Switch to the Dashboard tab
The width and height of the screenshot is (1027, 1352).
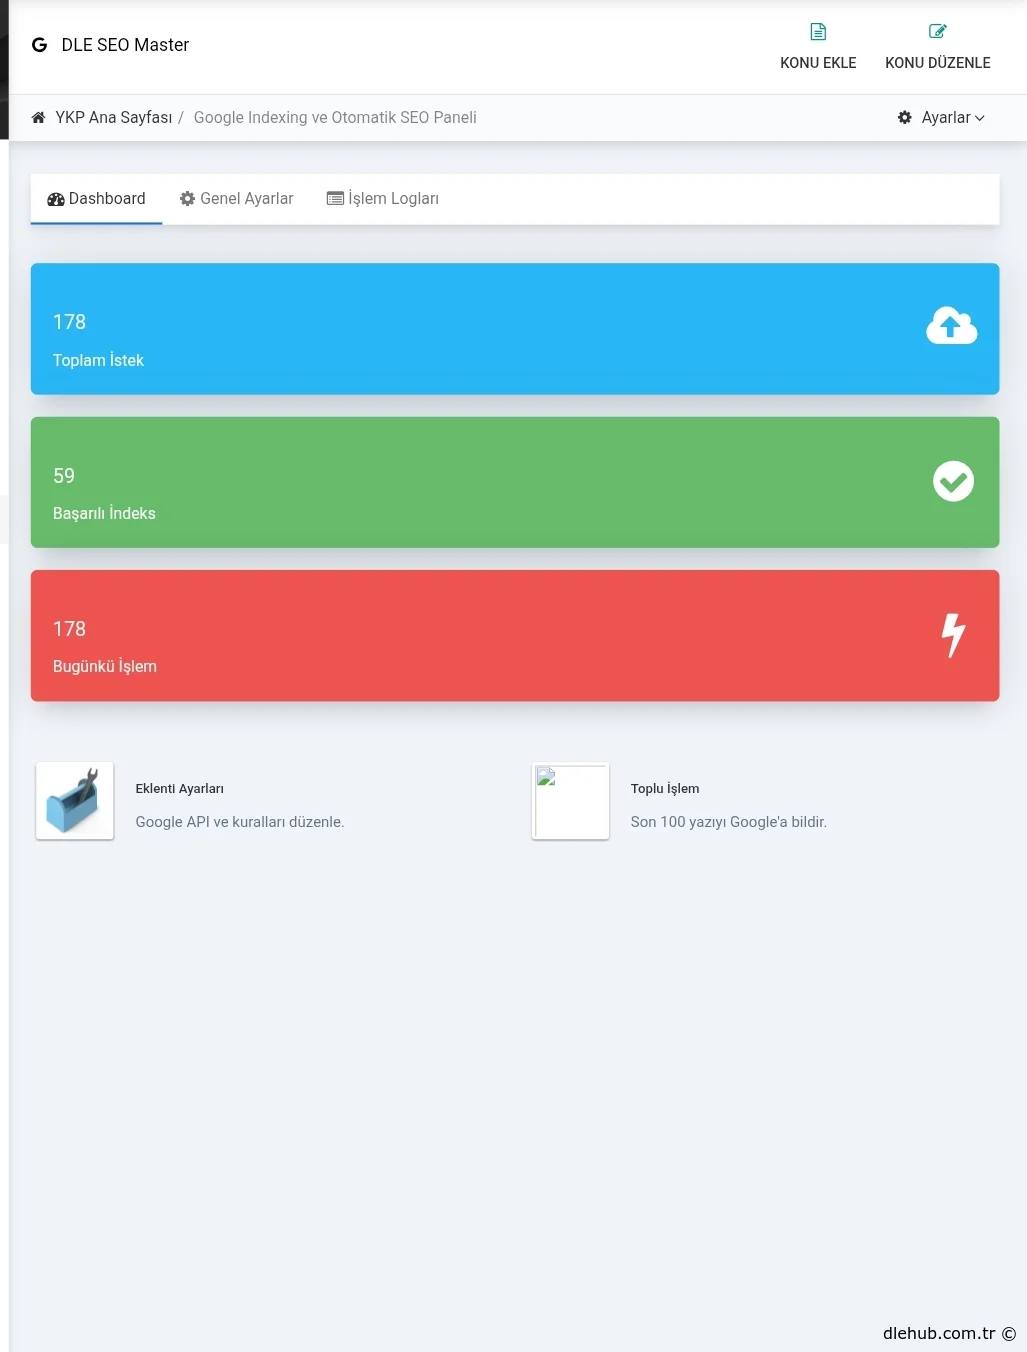(x=97, y=198)
